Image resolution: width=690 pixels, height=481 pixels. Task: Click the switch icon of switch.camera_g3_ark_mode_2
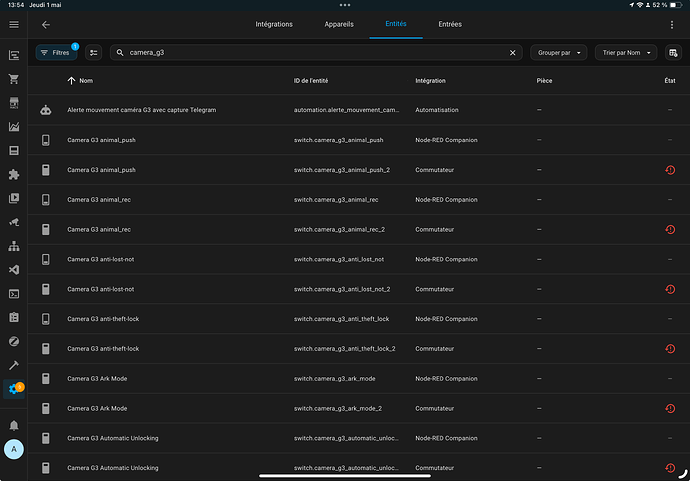tap(46, 408)
